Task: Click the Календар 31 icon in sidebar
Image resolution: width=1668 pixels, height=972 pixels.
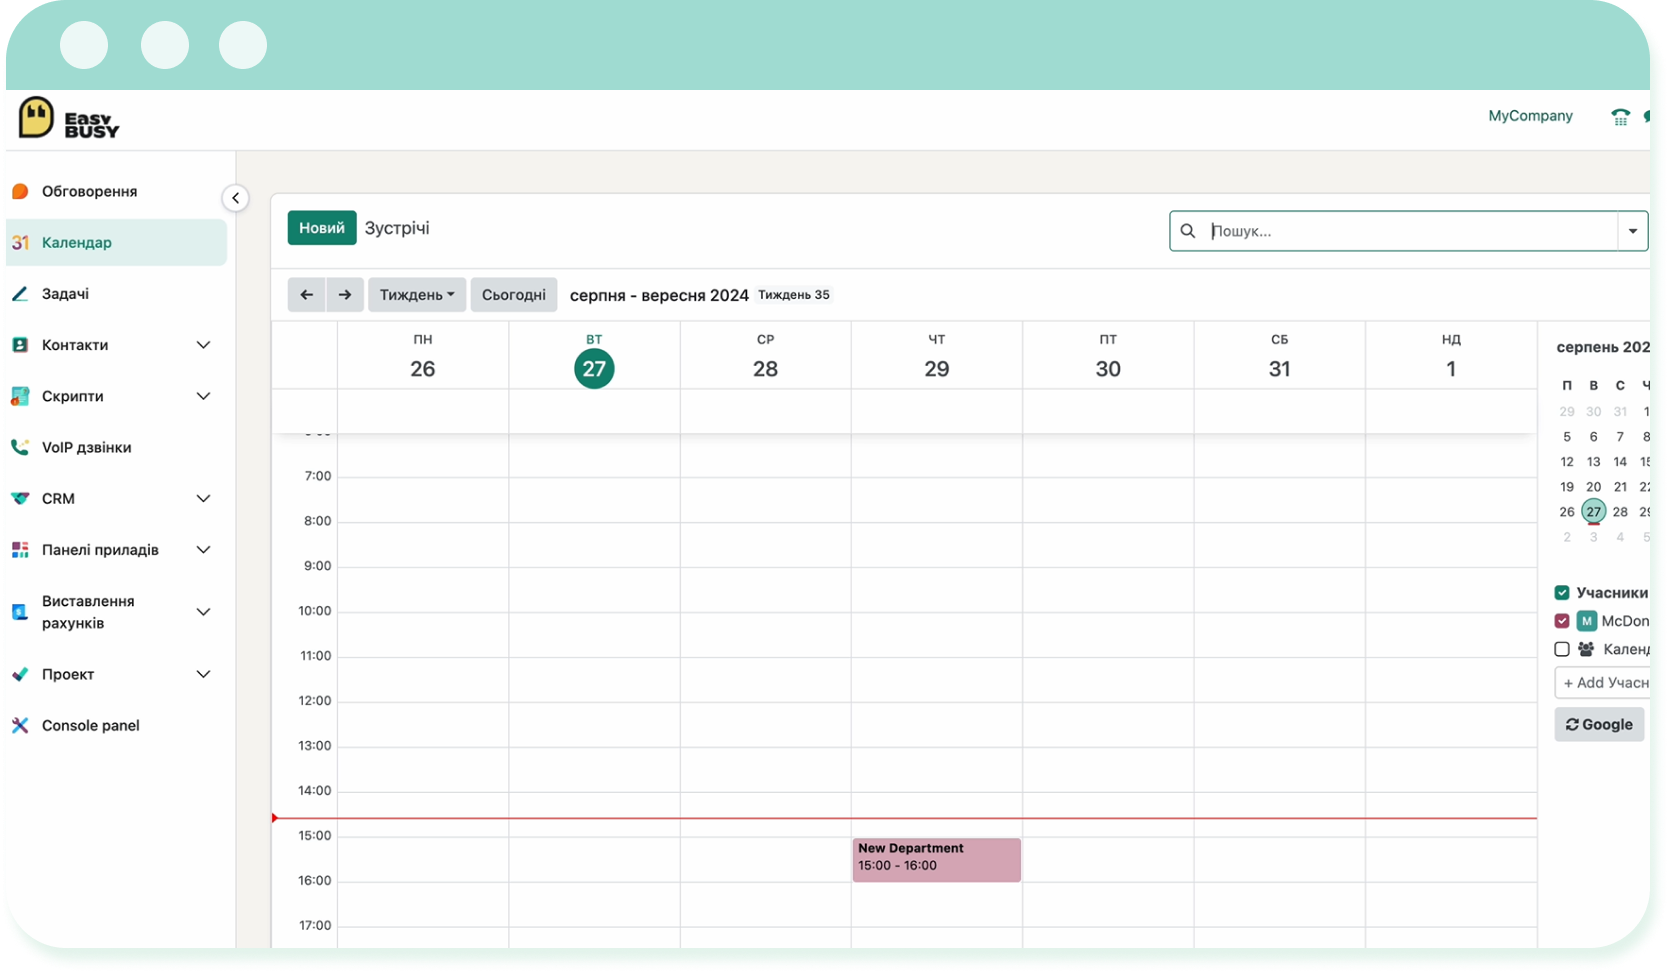Action: pyautogui.click(x=20, y=242)
